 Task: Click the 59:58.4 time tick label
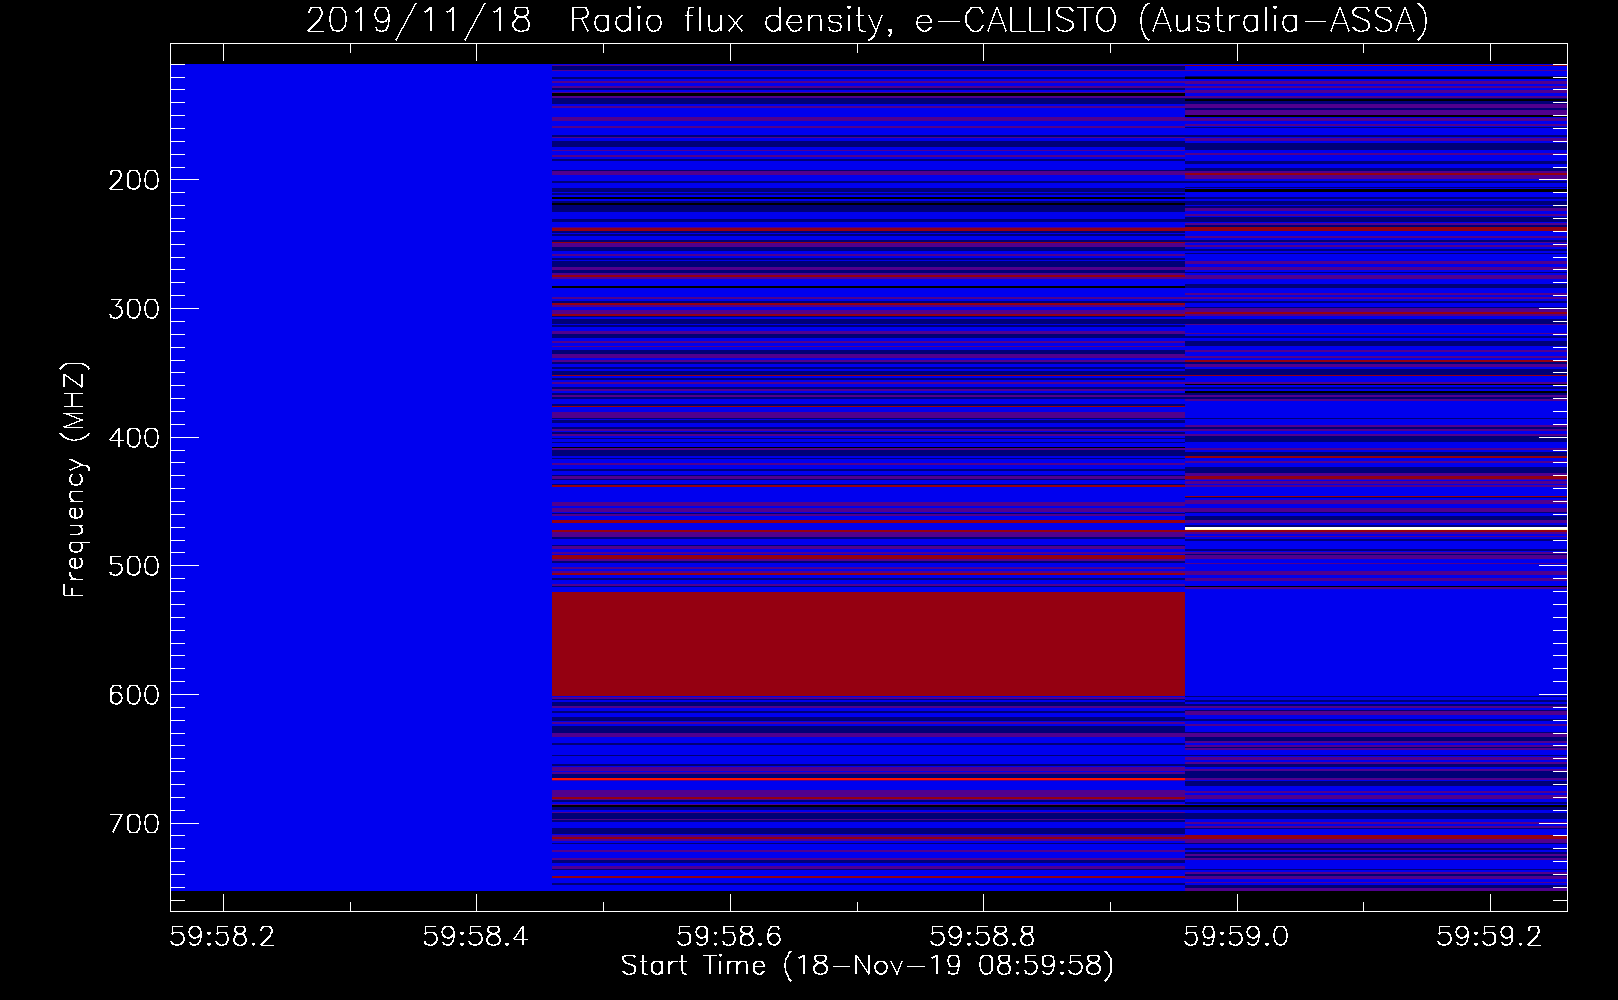coord(477,936)
